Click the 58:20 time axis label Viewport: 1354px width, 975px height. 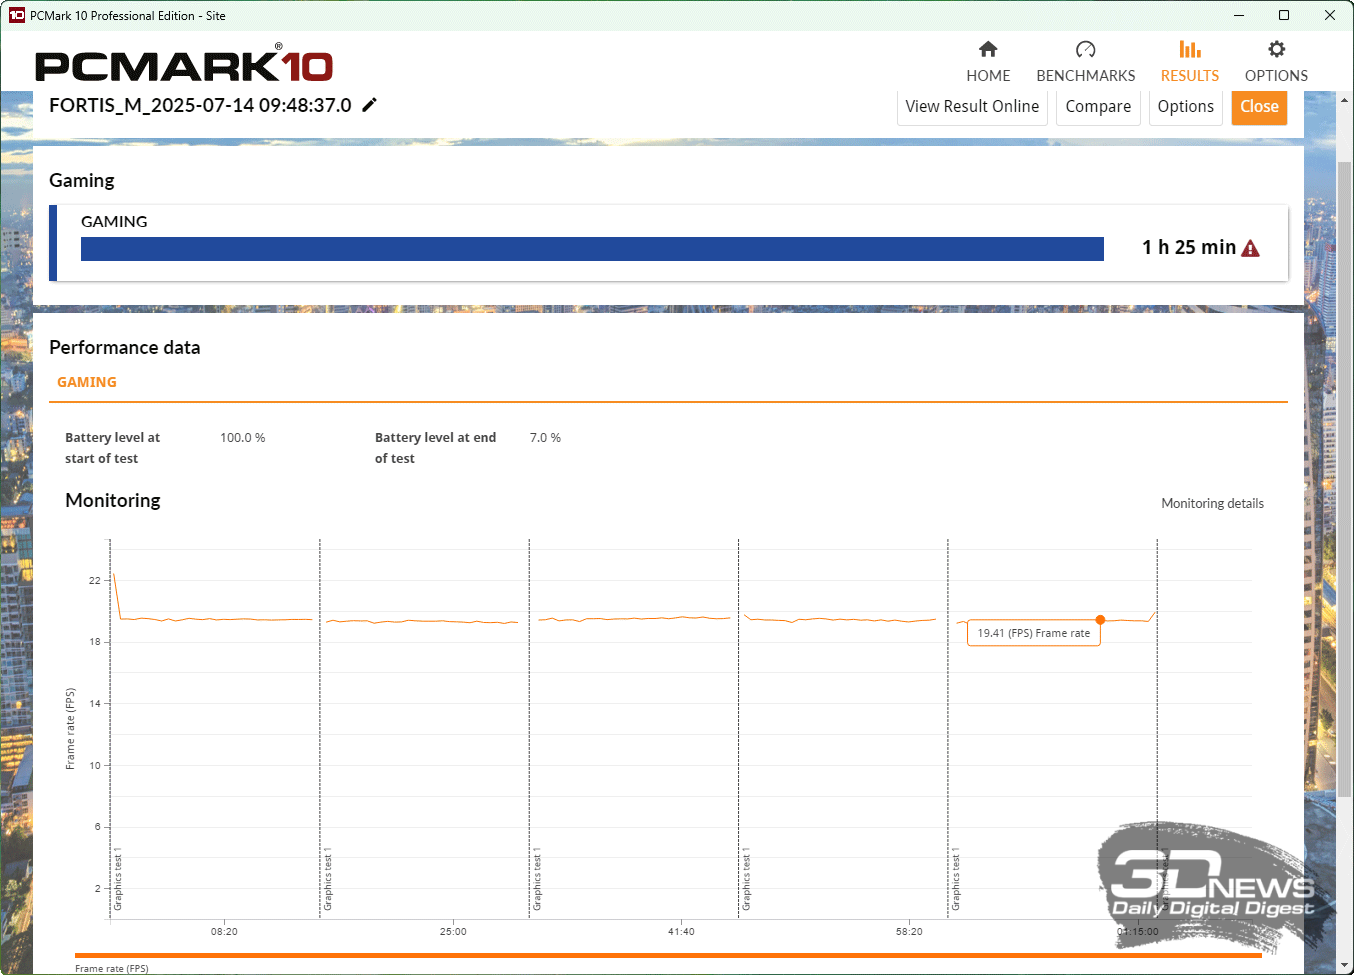click(x=909, y=931)
